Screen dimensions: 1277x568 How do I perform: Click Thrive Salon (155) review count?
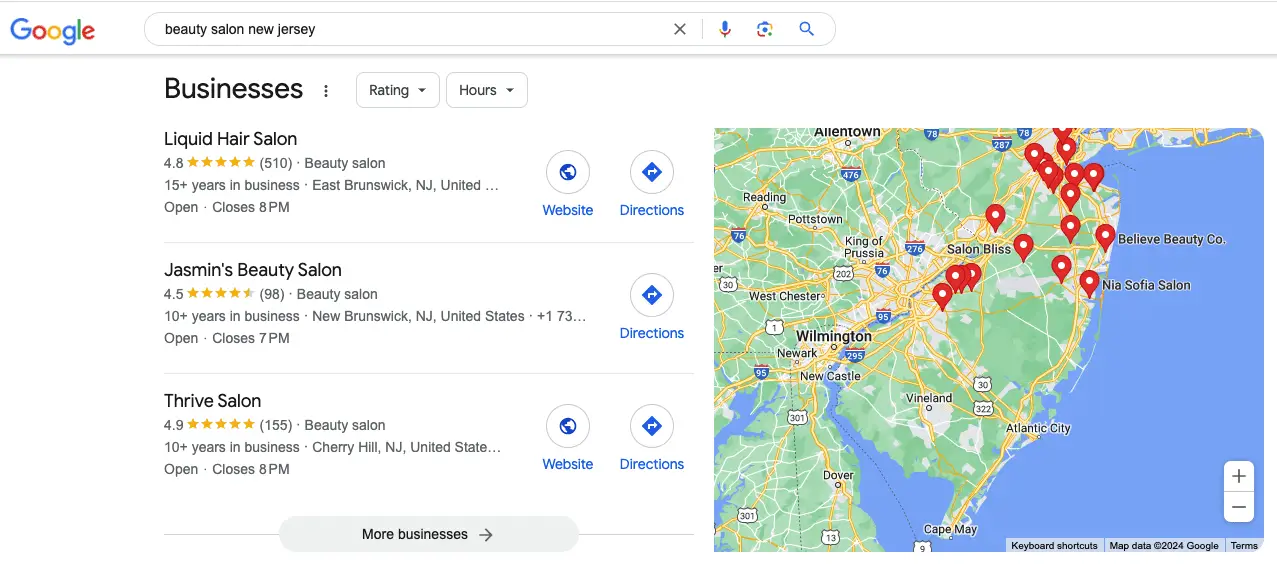pos(275,425)
